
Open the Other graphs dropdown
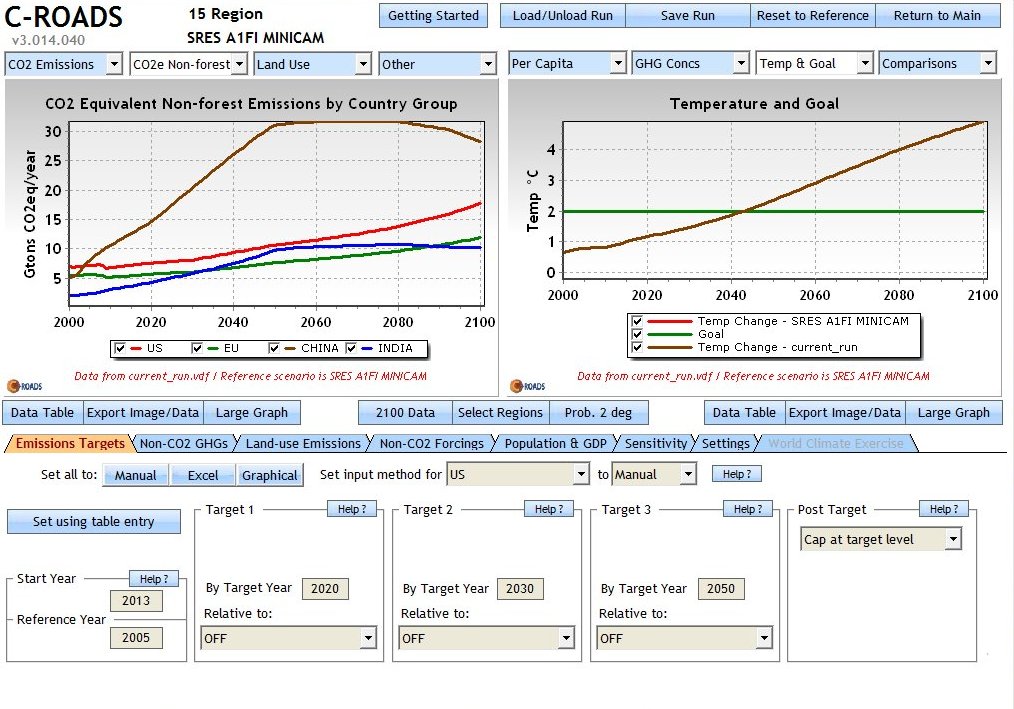[x=437, y=64]
